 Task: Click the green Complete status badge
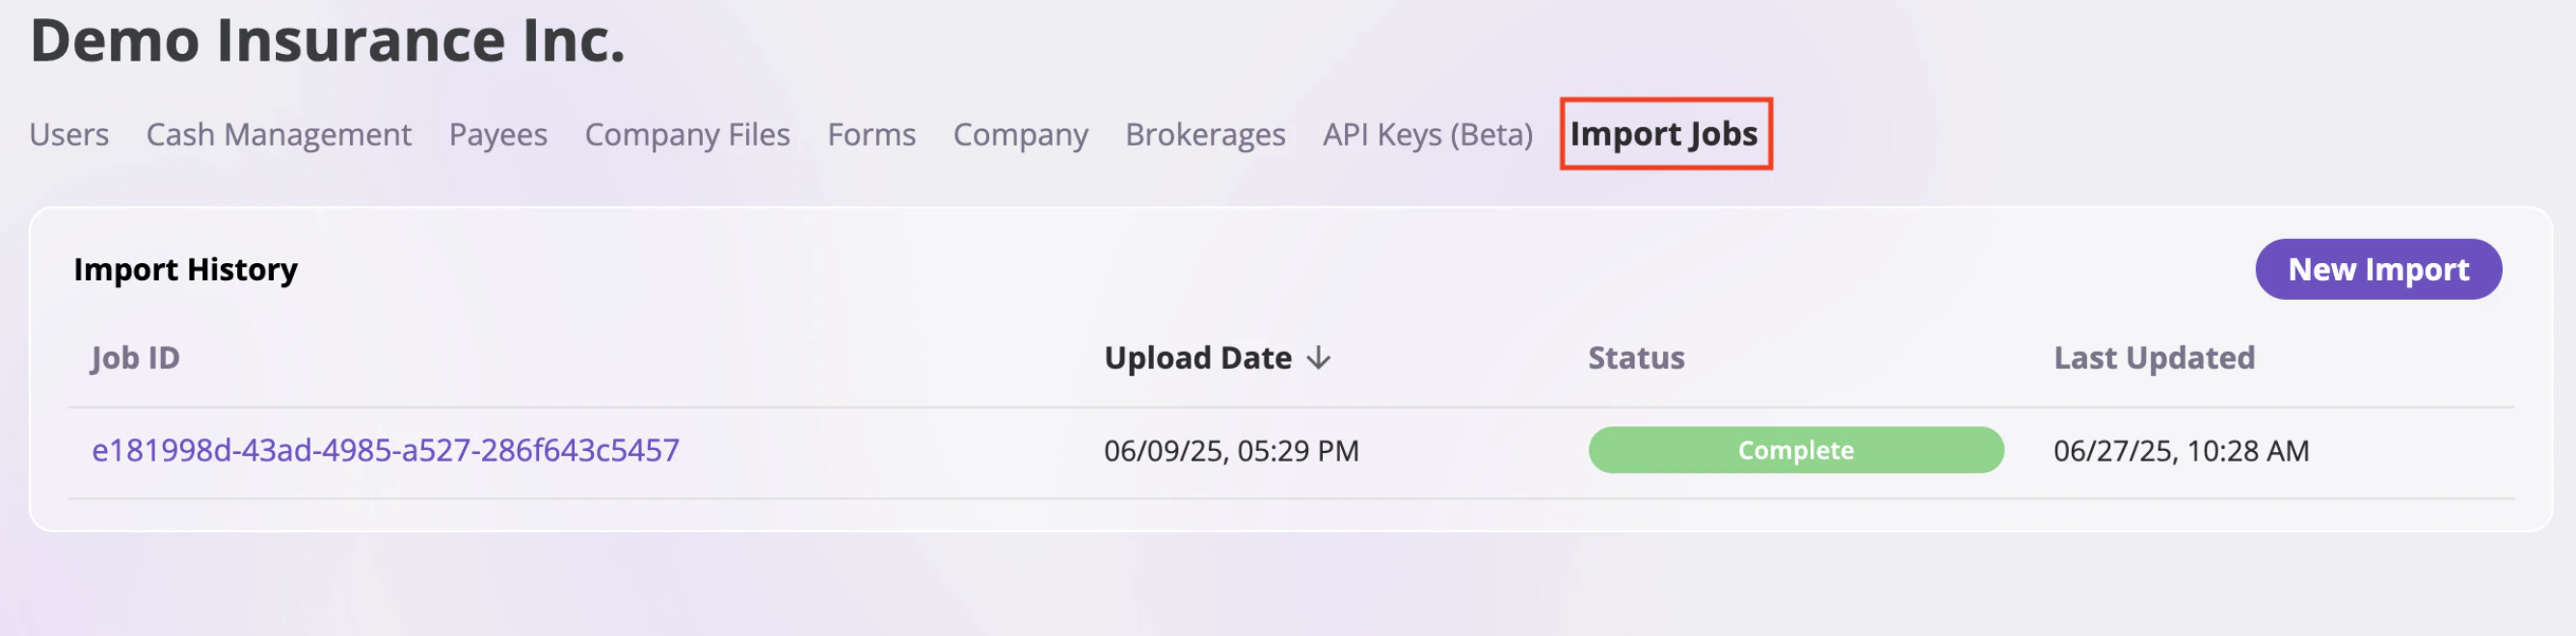[1795, 450]
